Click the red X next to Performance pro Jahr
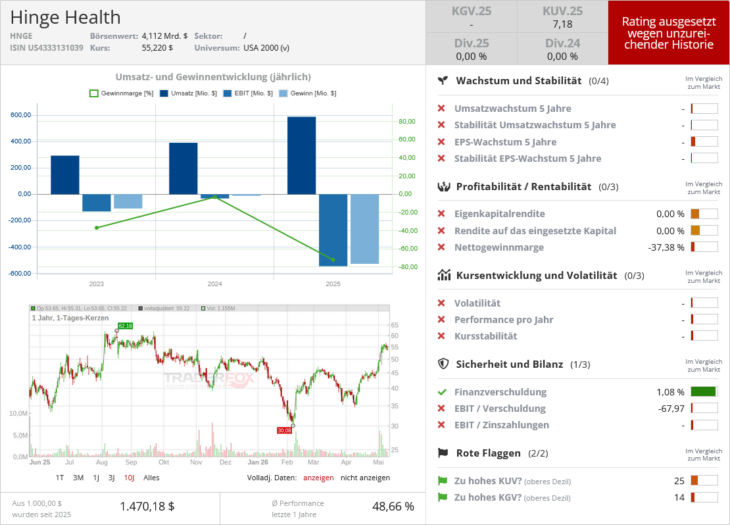 coord(441,319)
